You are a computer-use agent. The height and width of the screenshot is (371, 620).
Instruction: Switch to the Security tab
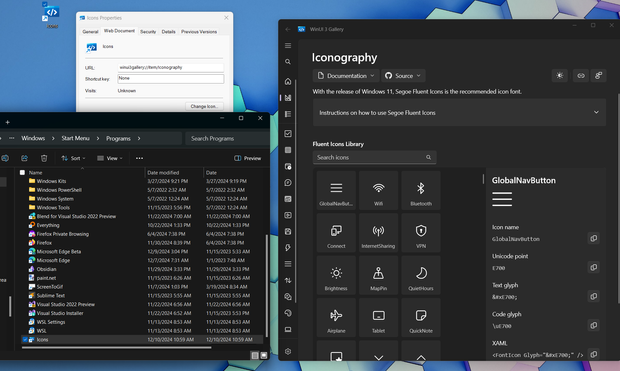pyautogui.click(x=148, y=32)
